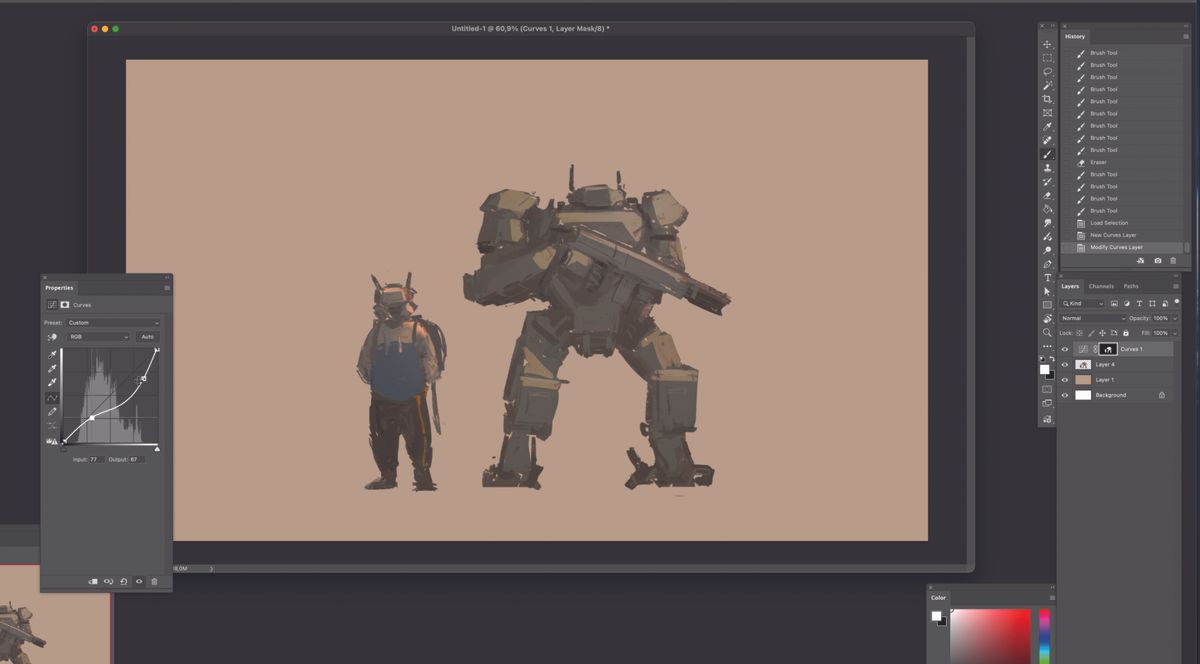Toggle the lock all layer attributes button

1126,333
